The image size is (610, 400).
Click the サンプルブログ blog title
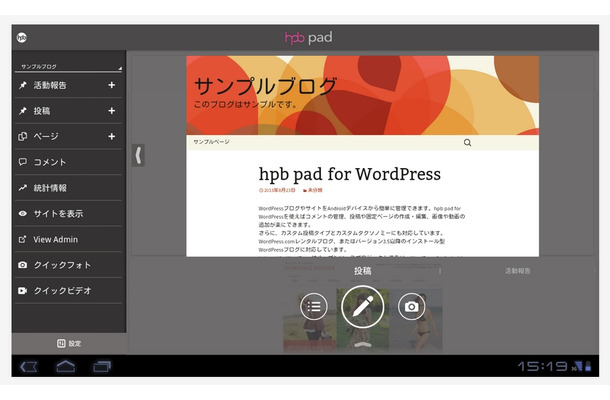coord(265,86)
